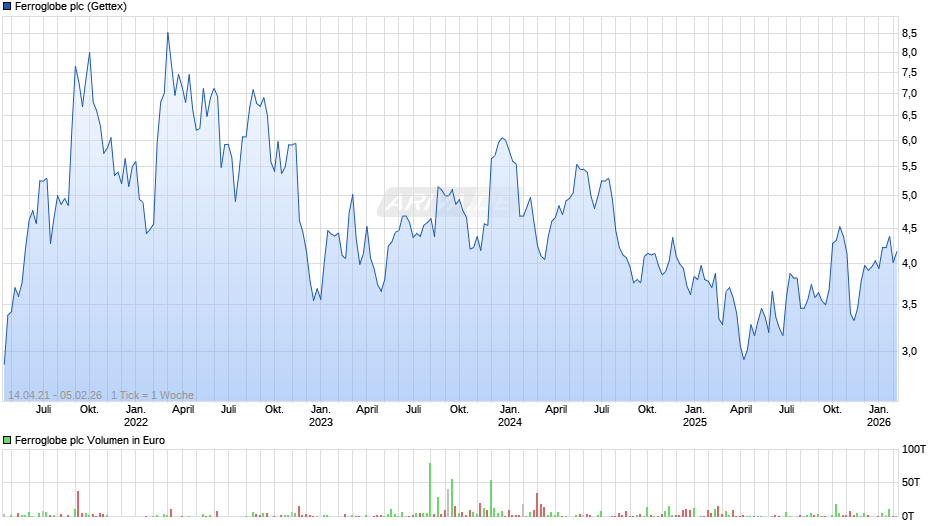Click the 100T volume axis value
Image resolution: width=940 pixels, height=526 pixels.
(914, 449)
